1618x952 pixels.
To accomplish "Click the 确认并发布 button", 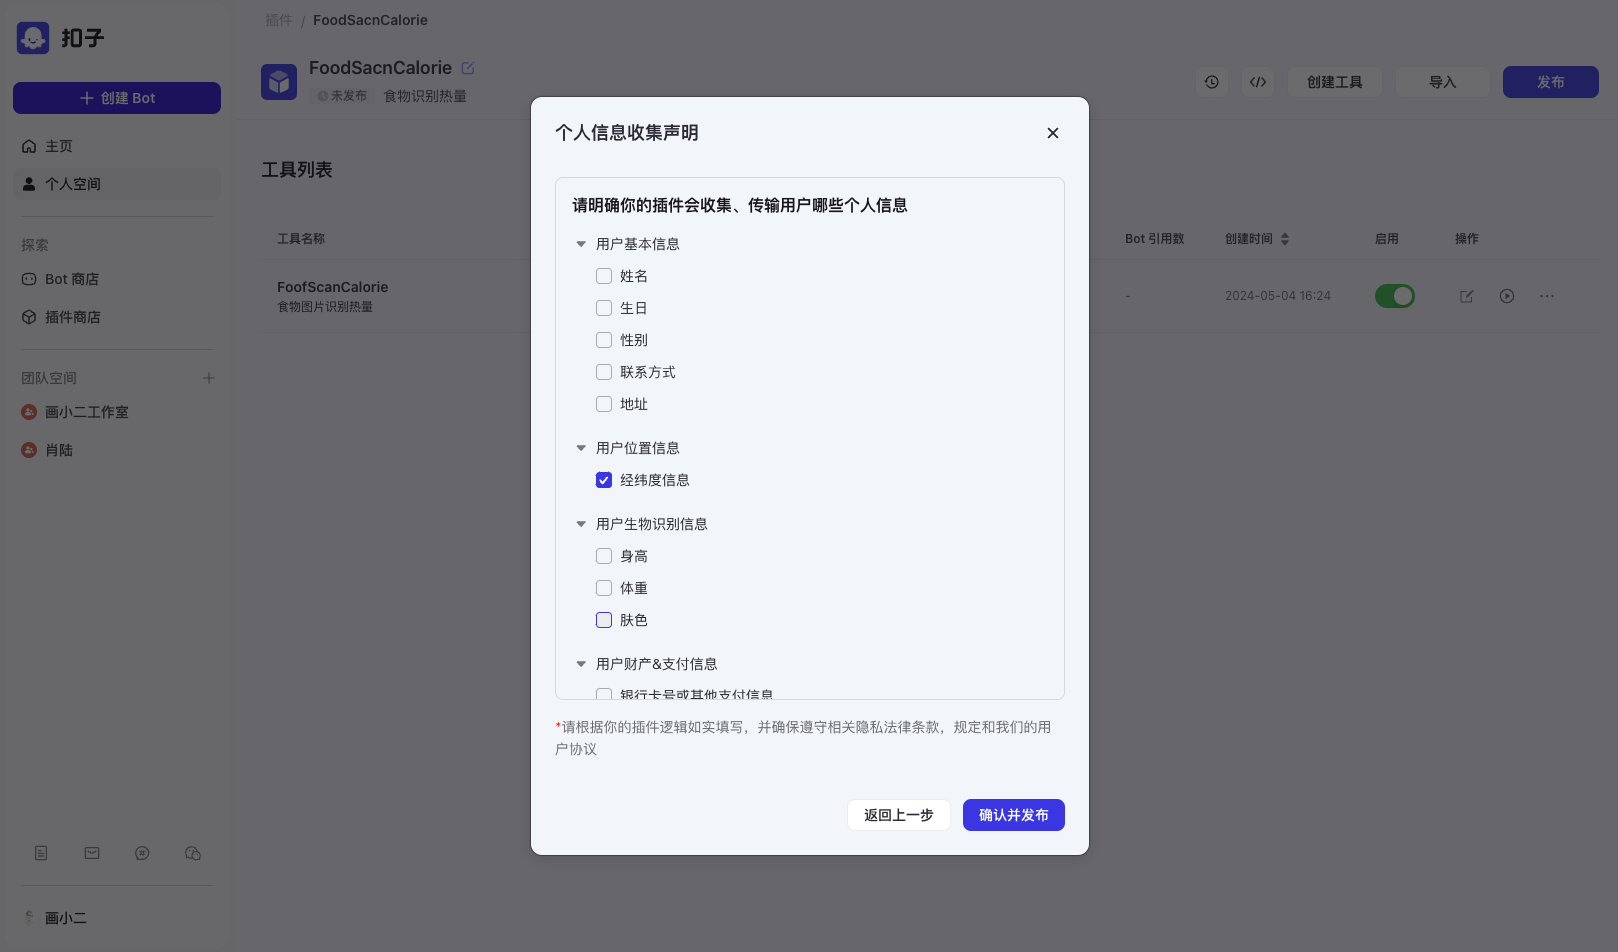I will pyautogui.click(x=1013, y=815).
